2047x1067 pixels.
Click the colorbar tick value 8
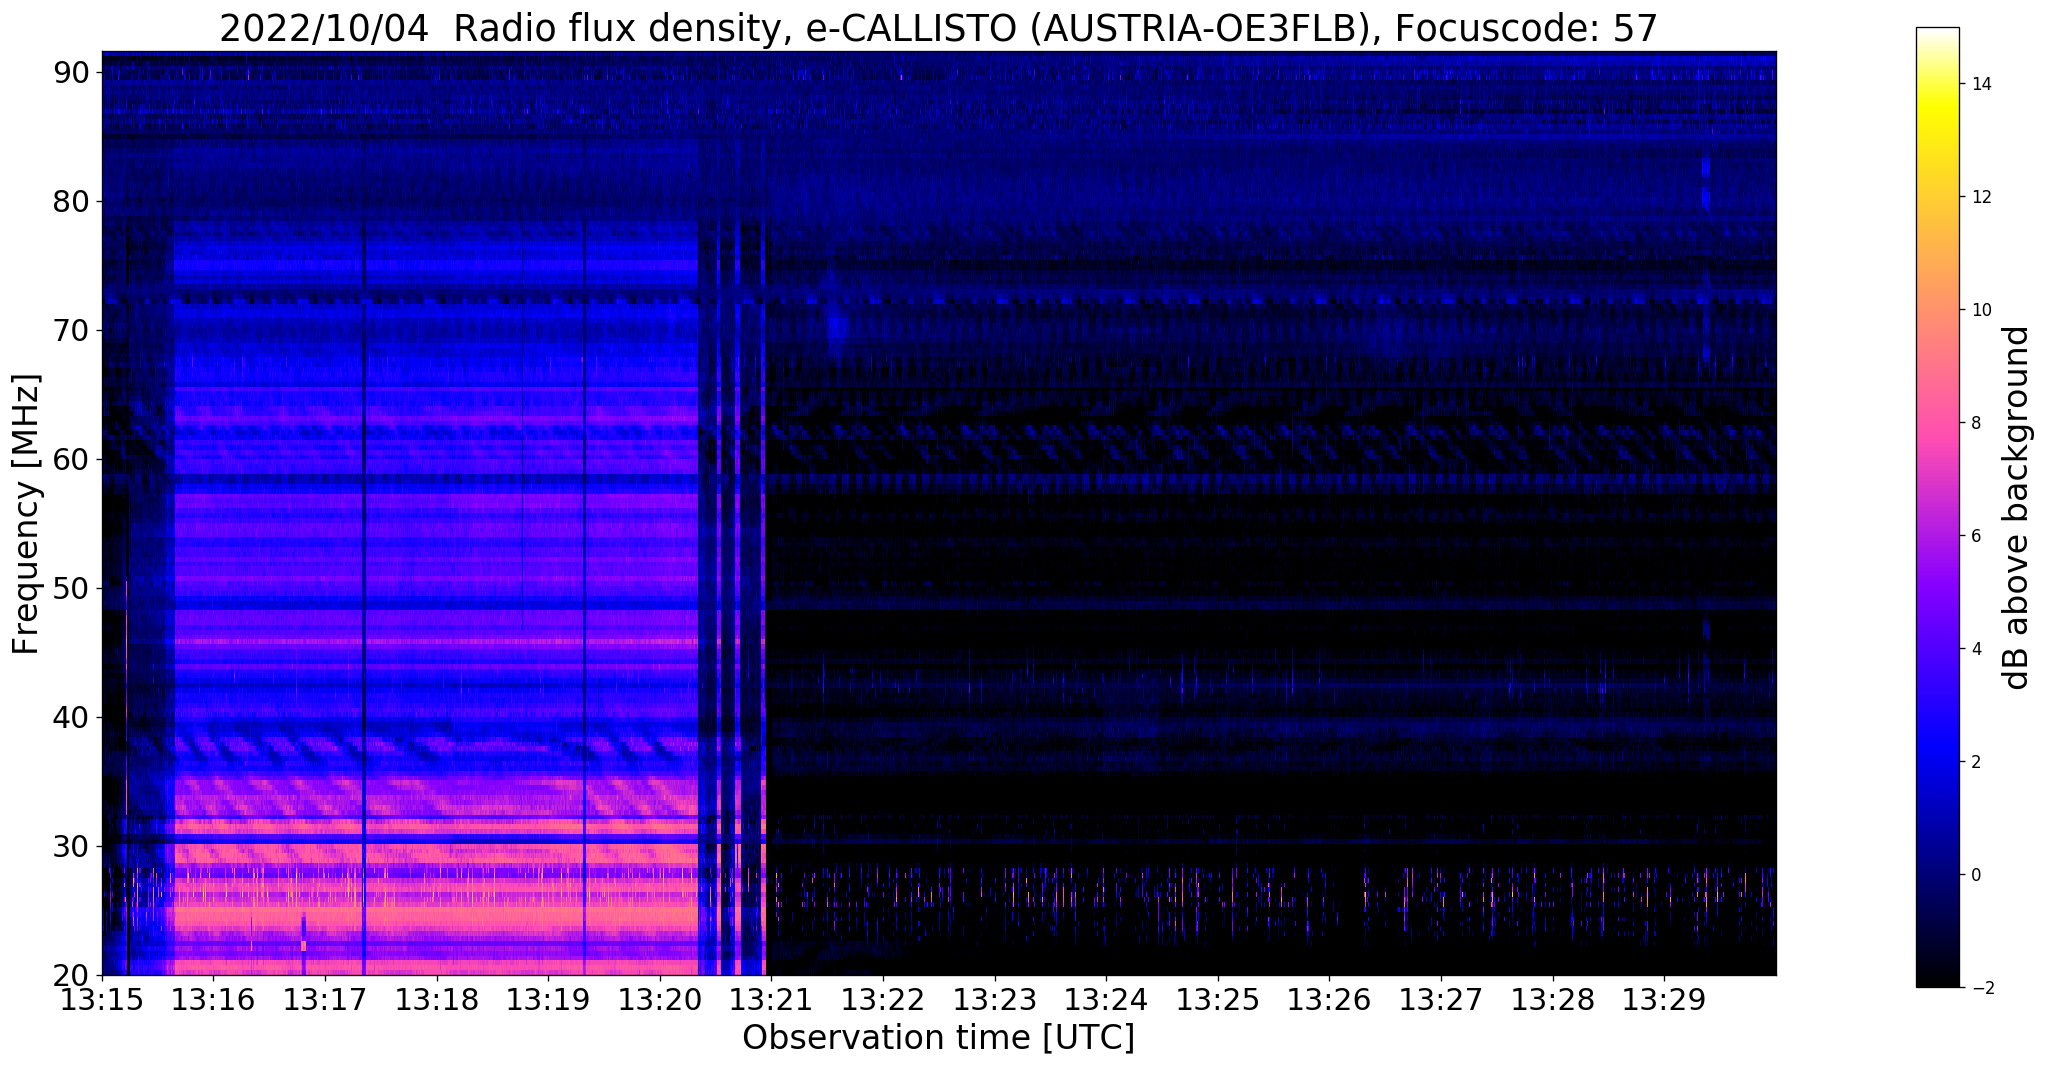pyautogui.click(x=1975, y=423)
